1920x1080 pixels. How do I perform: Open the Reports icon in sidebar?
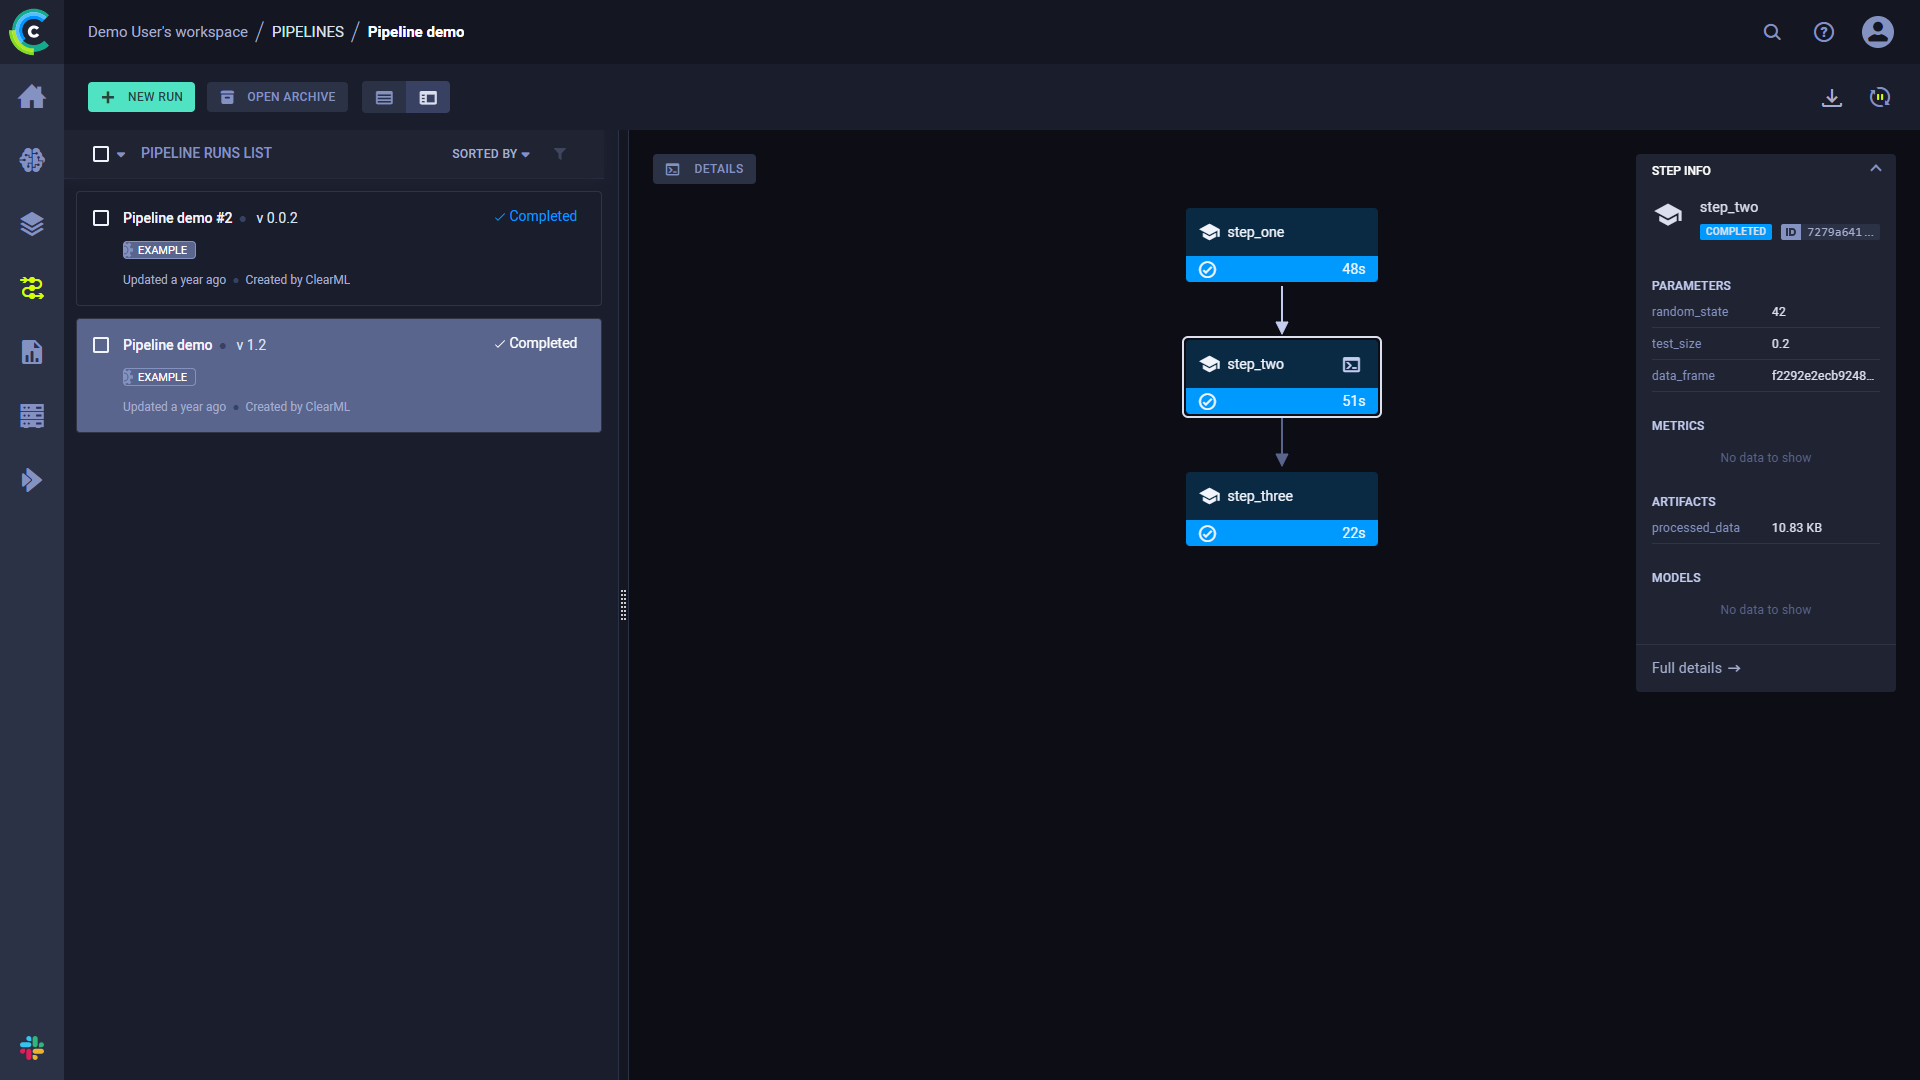[x=32, y=352]
